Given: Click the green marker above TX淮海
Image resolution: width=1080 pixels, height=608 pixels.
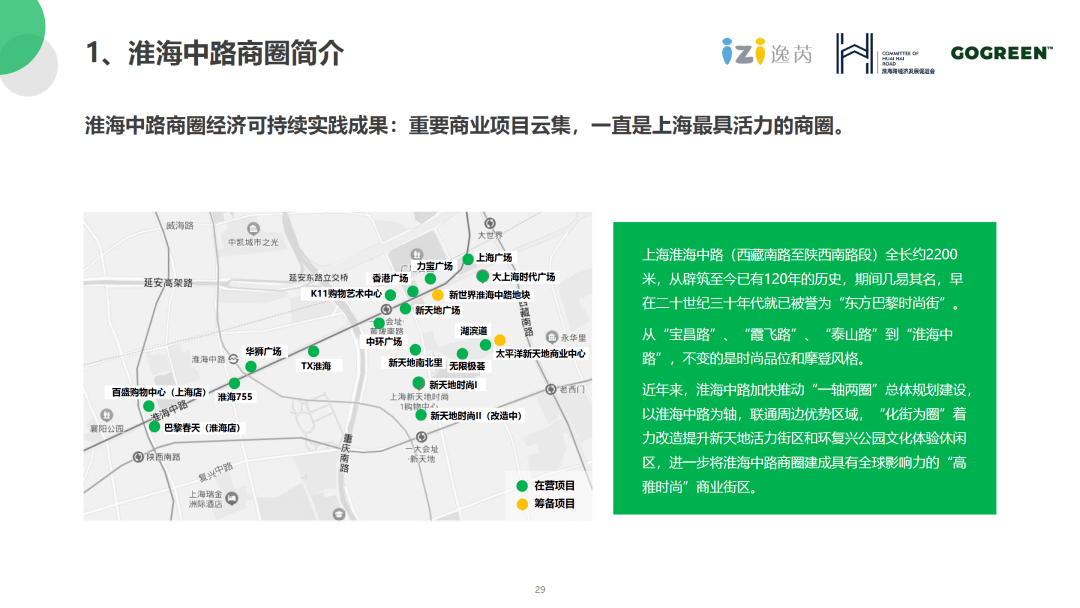Looking at the screenshot, I should point(313,351).
